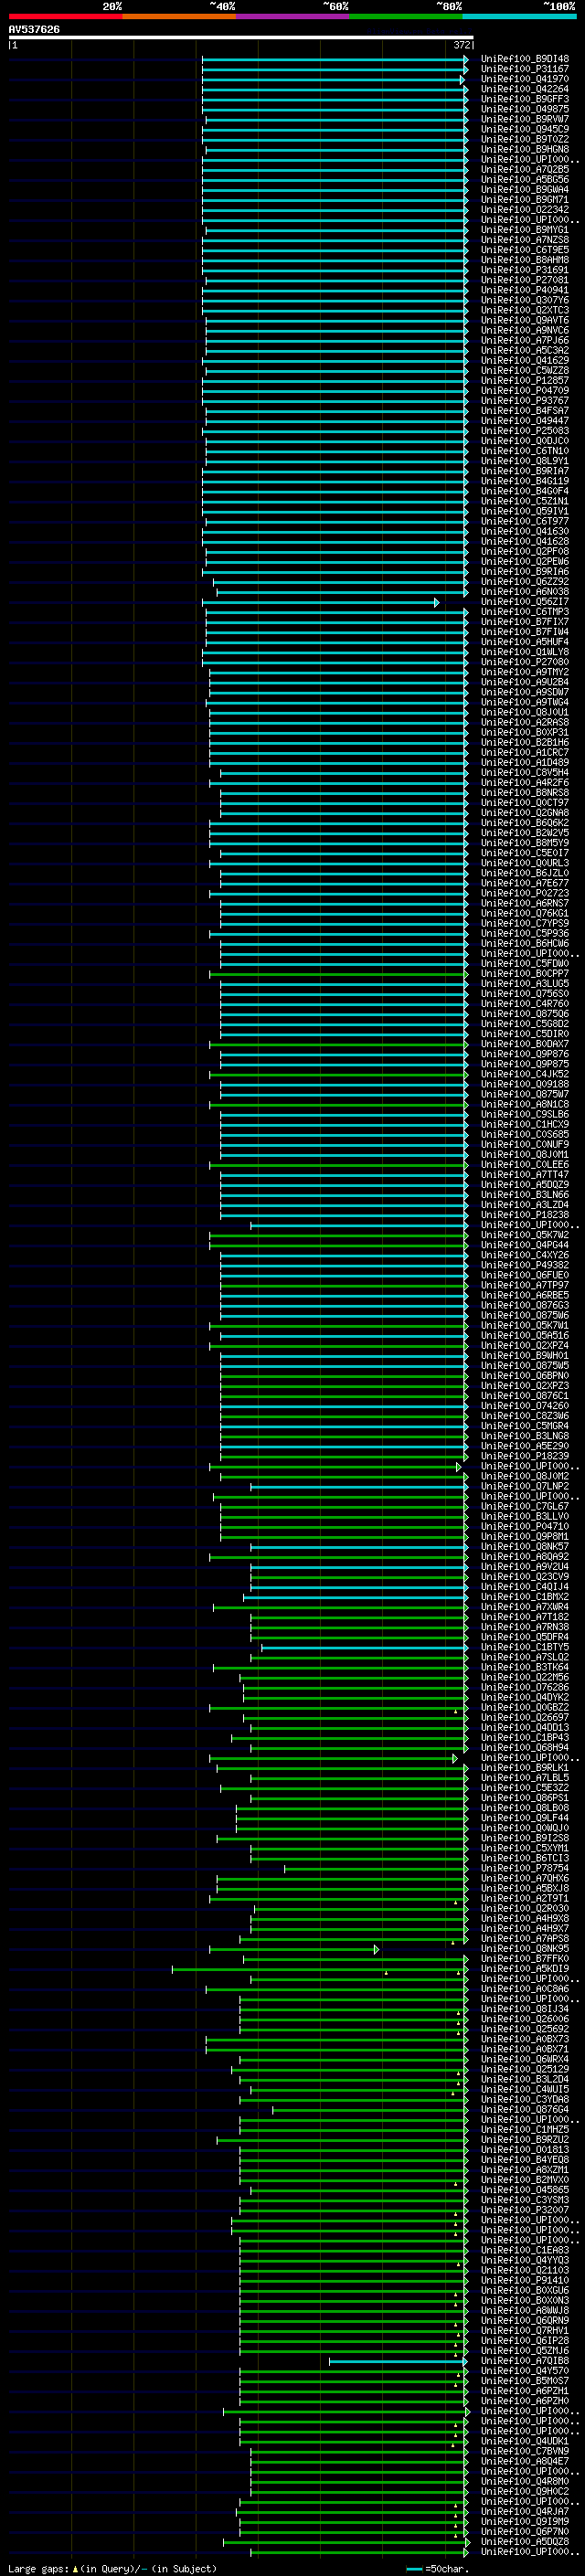Select the UniRef100_A3LZD4 label

tap(525, 1205)
